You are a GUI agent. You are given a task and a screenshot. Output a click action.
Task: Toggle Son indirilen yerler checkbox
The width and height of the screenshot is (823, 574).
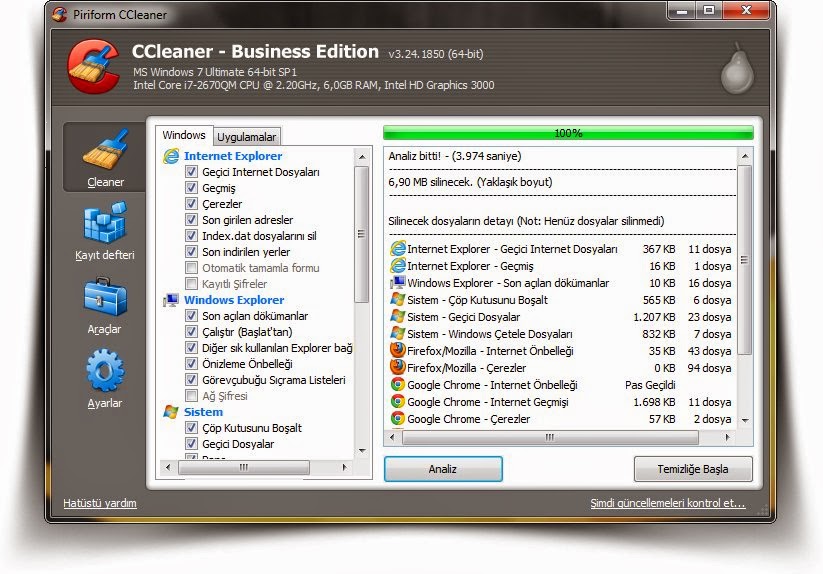pyautogui.click(x=192, y=251)
